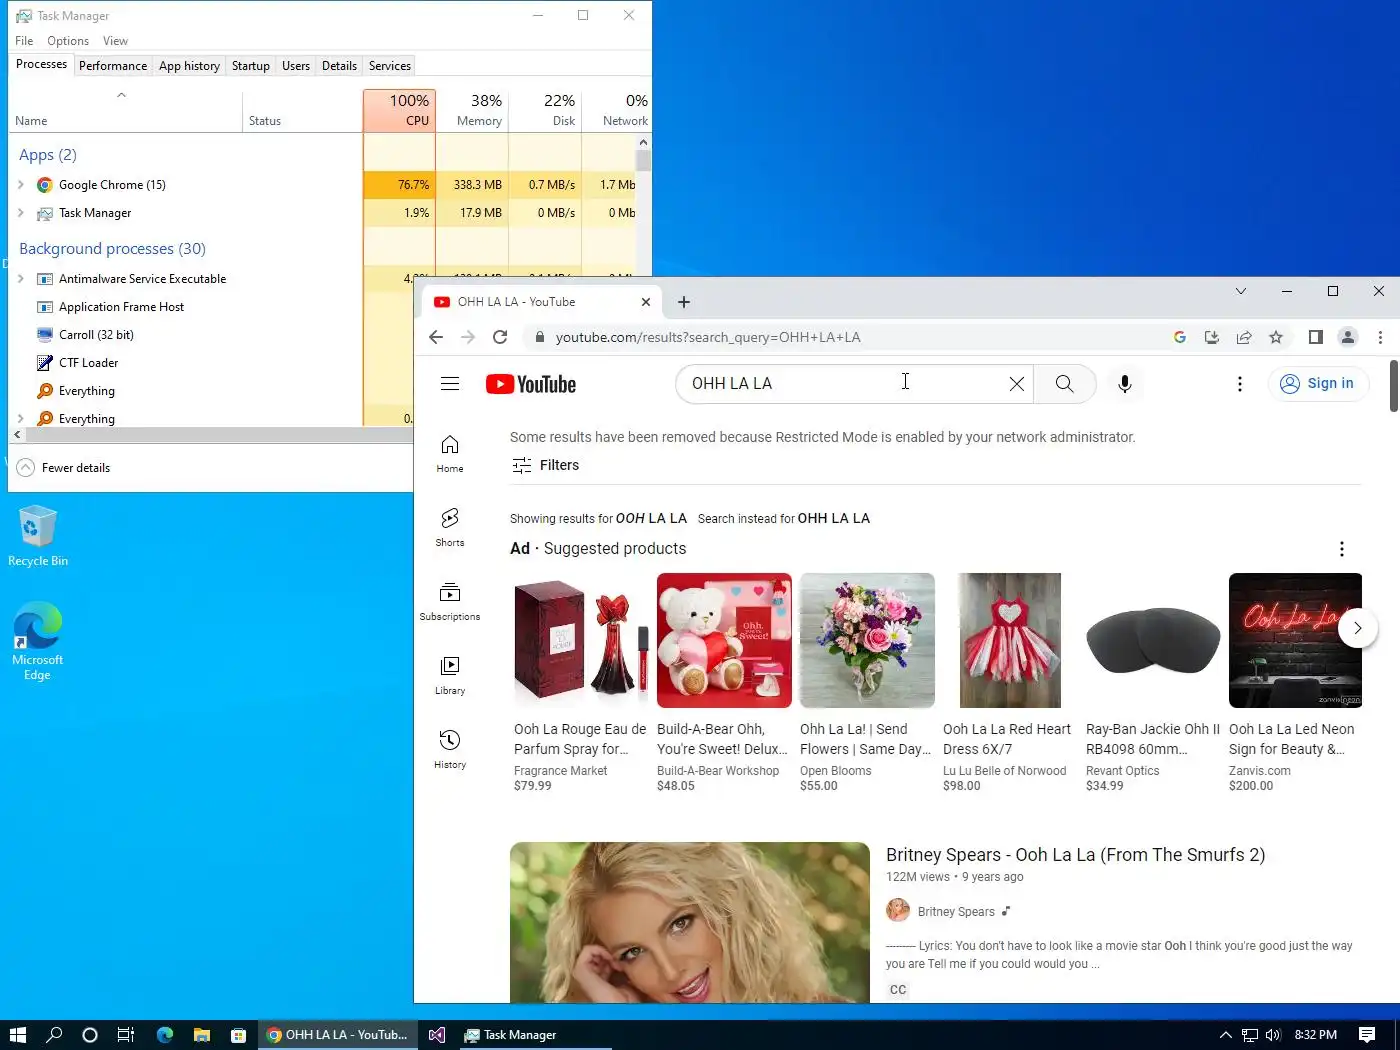Switch to Services tab

coord(390,66)
